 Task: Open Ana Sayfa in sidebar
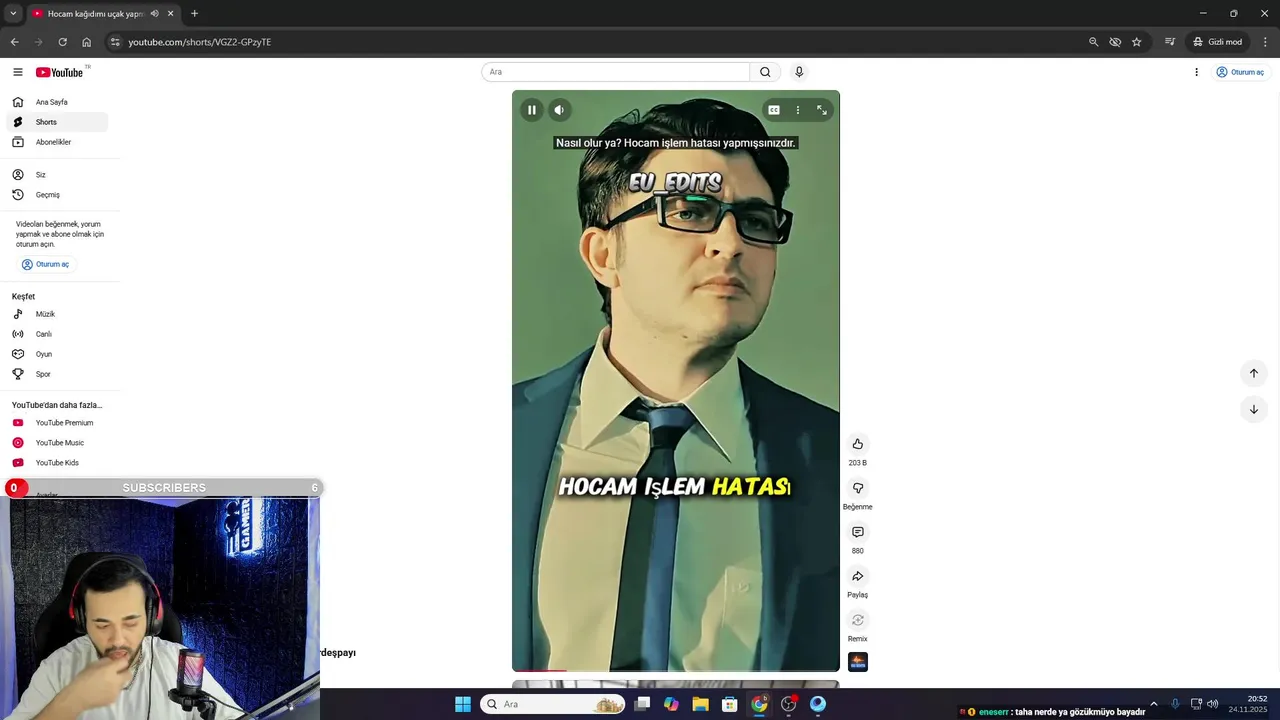click(x=57, y=102)
